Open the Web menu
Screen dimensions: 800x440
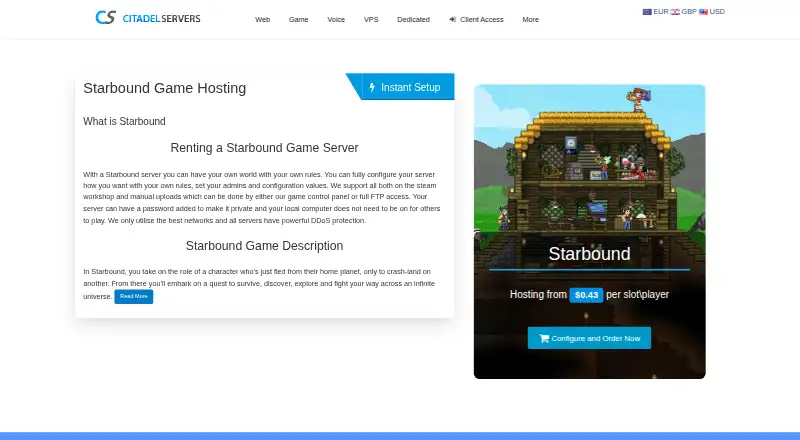pos(262,19)
